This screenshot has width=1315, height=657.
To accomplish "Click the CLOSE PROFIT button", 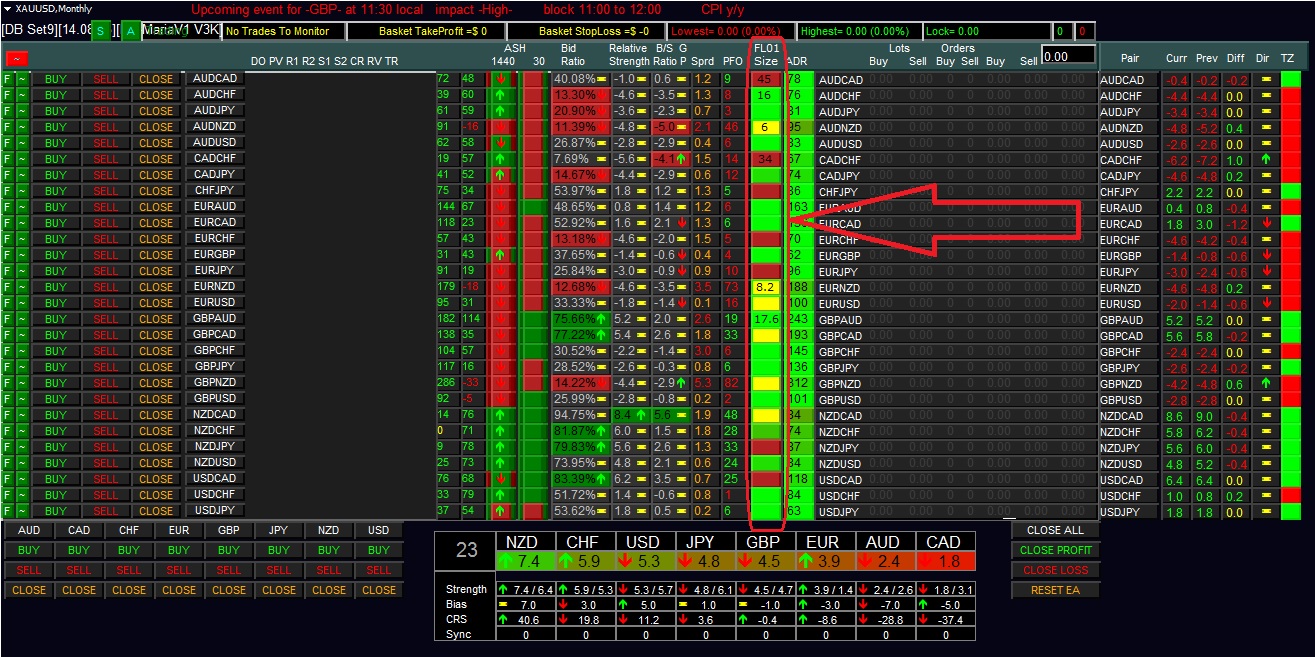I will point(1055,550).
